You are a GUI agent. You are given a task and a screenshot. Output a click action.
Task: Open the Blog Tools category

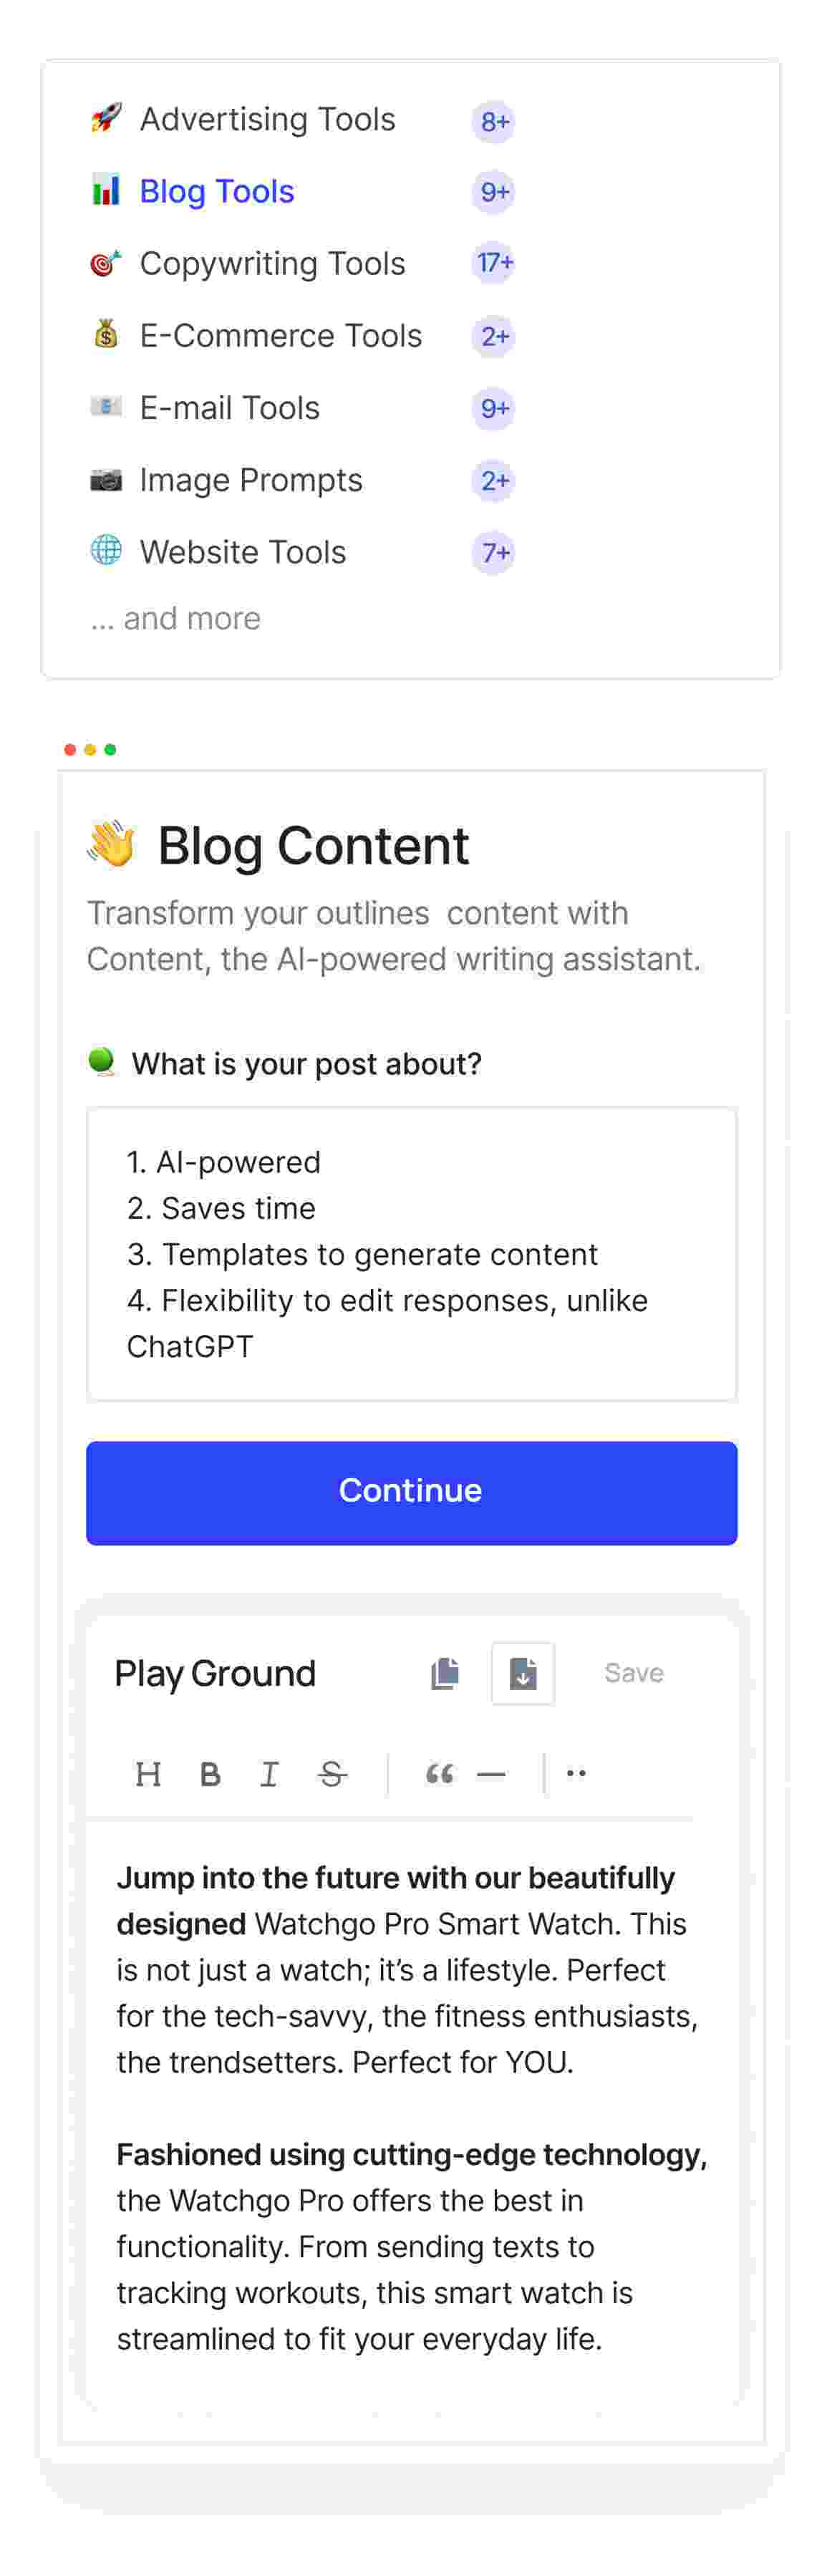[x=217, y=191]
